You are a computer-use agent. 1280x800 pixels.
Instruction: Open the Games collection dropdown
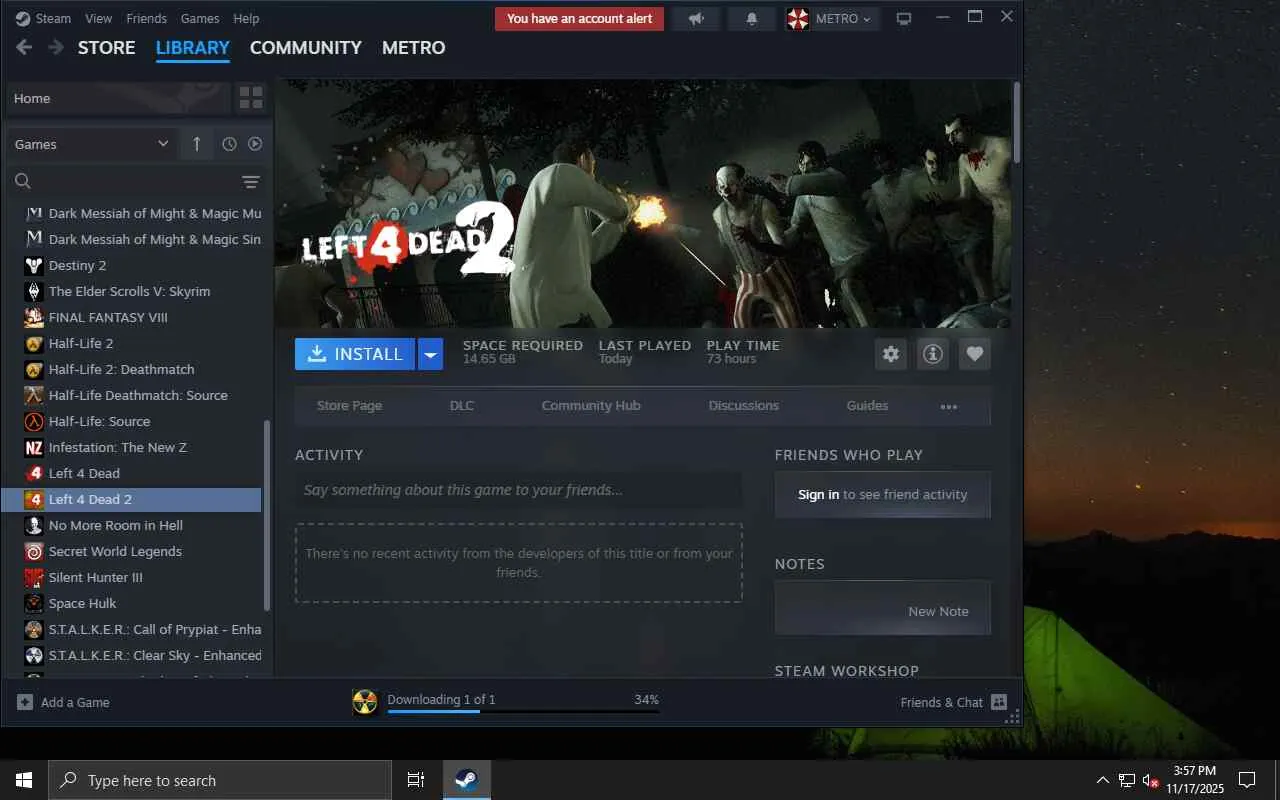coord(92,144)
